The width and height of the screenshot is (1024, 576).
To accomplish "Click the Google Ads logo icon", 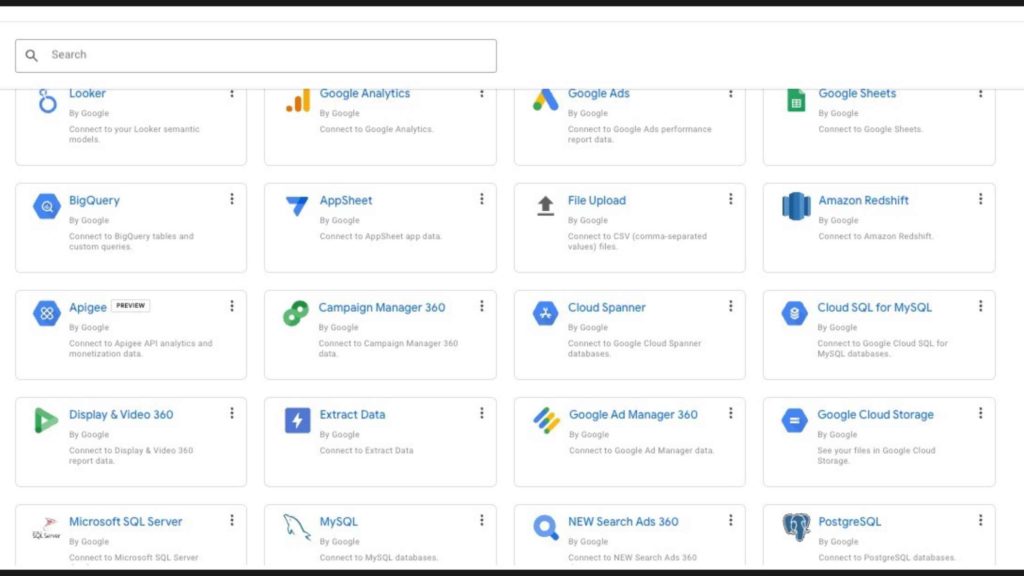I will pos(545,100).
